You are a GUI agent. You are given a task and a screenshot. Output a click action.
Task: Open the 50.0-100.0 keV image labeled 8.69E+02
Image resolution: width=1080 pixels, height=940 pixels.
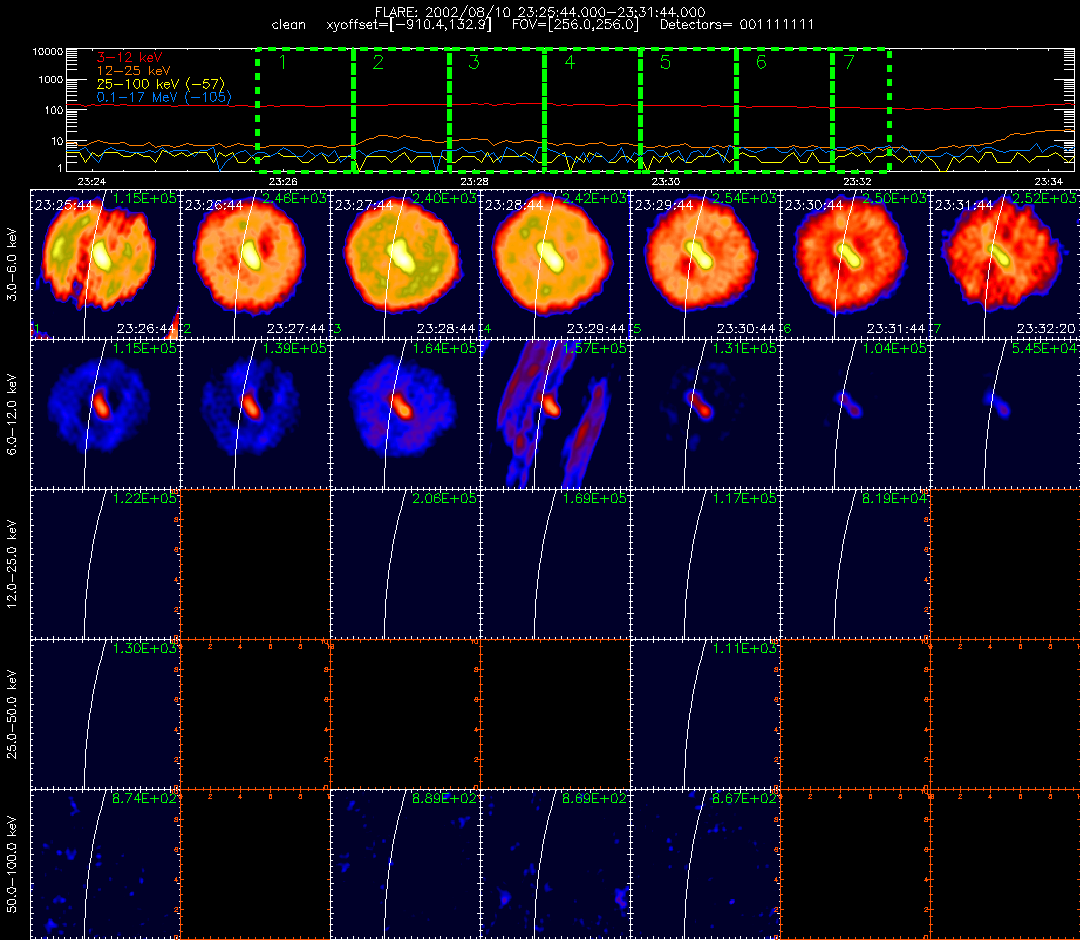pos(556,865)
